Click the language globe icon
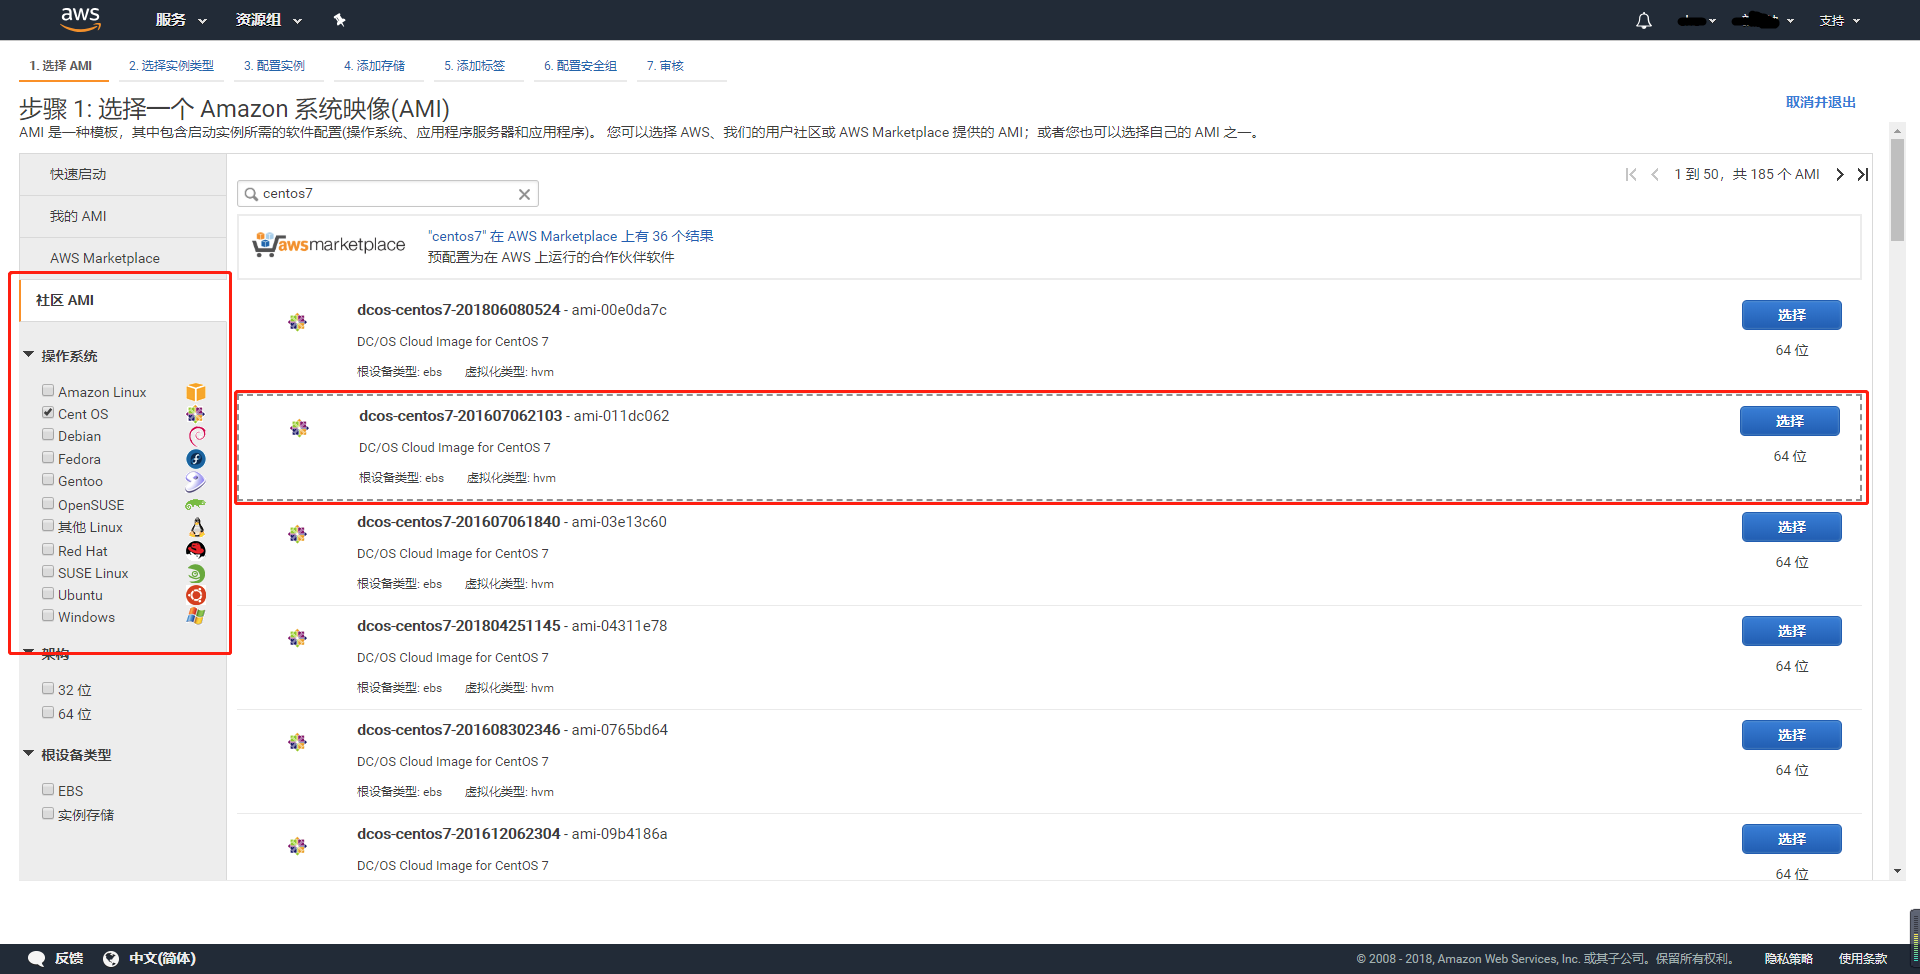This screenshot has width=1920, height=974. (111, 958)
